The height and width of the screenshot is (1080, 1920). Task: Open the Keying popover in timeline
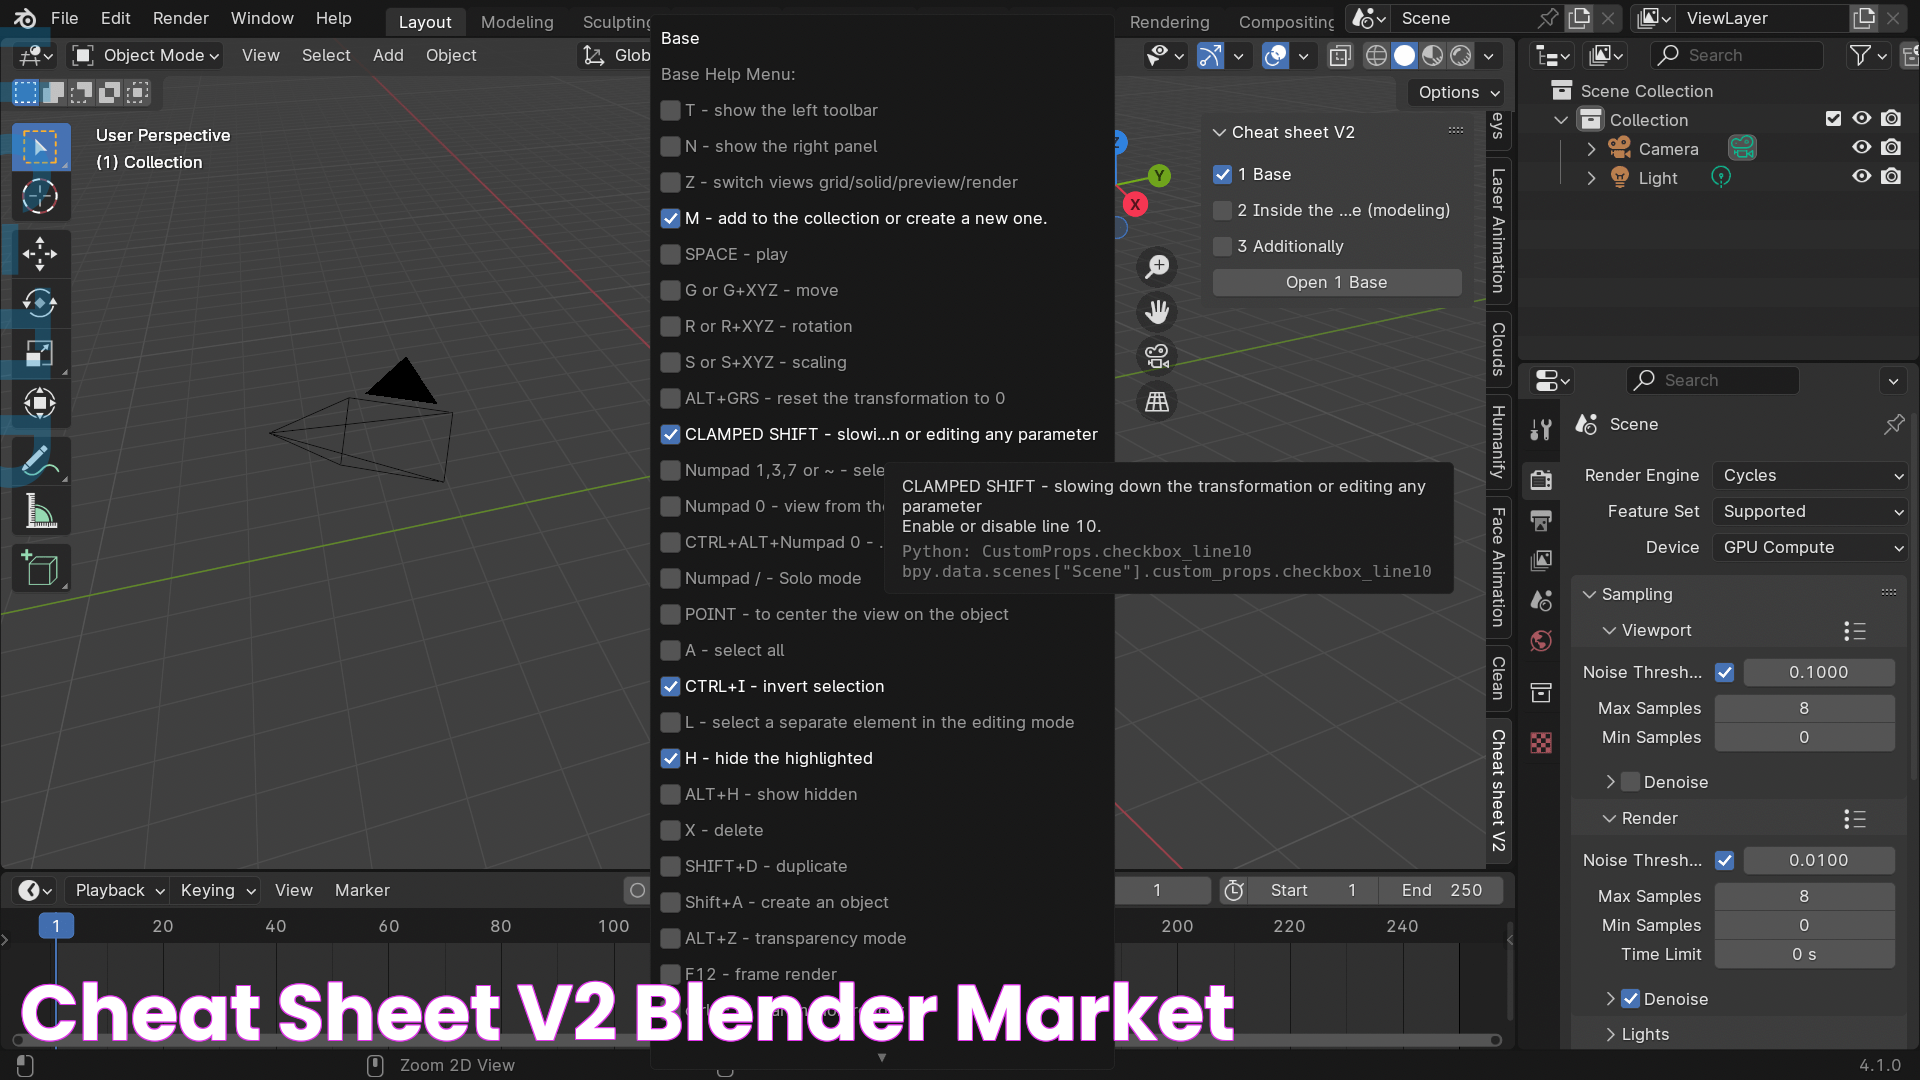217,891
